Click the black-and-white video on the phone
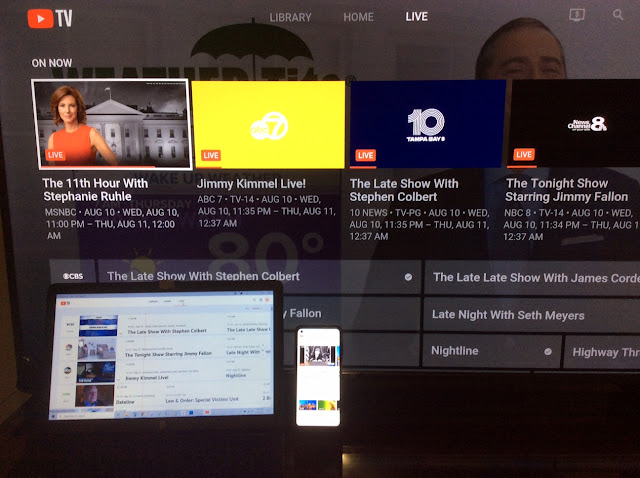The width and height of the screenshot is (640, 478). click(x=318, y=355)
